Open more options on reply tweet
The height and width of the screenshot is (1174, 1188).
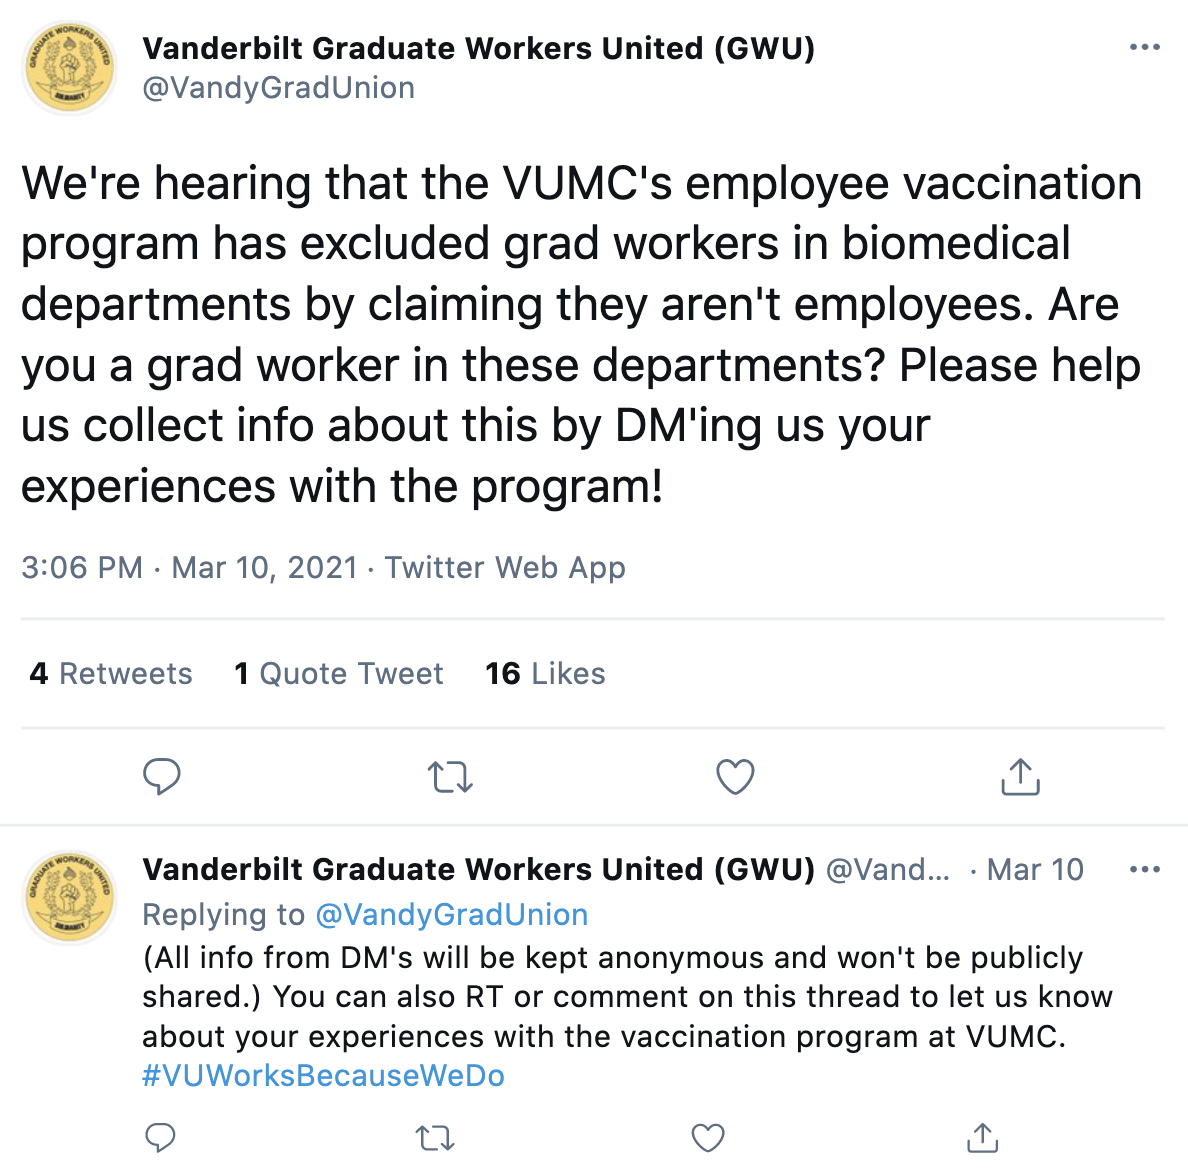pyautogui.click(x=1144, y=870)
